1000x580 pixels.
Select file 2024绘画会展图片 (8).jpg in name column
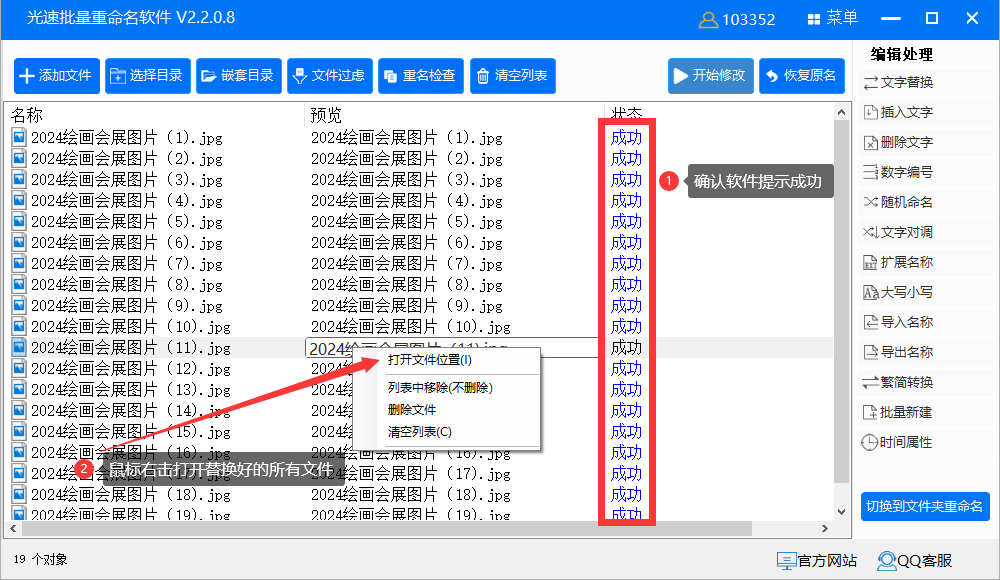[x=126, y=285]
